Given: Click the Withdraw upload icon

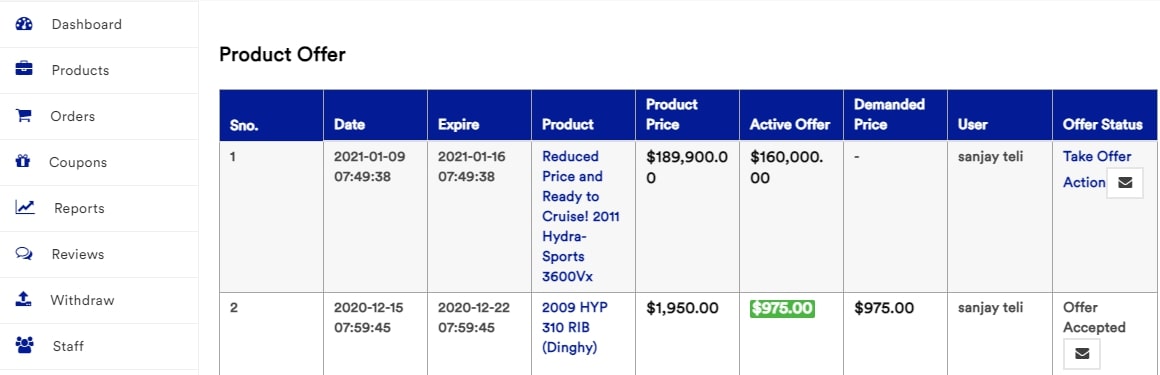Looking at the screenshot, I should [24, 300].
